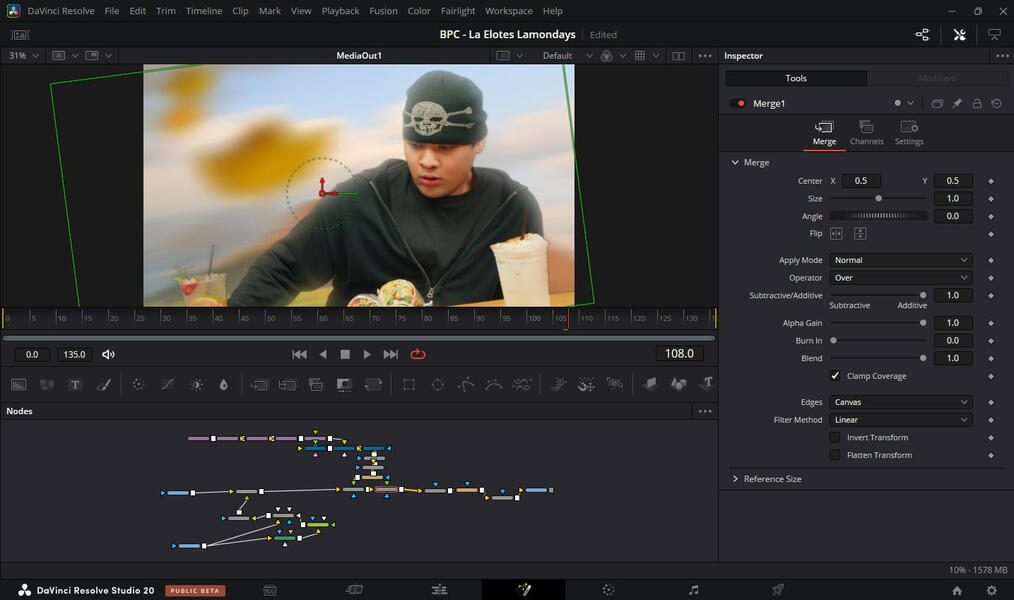Expand the Reference Size section

(736, 479)
